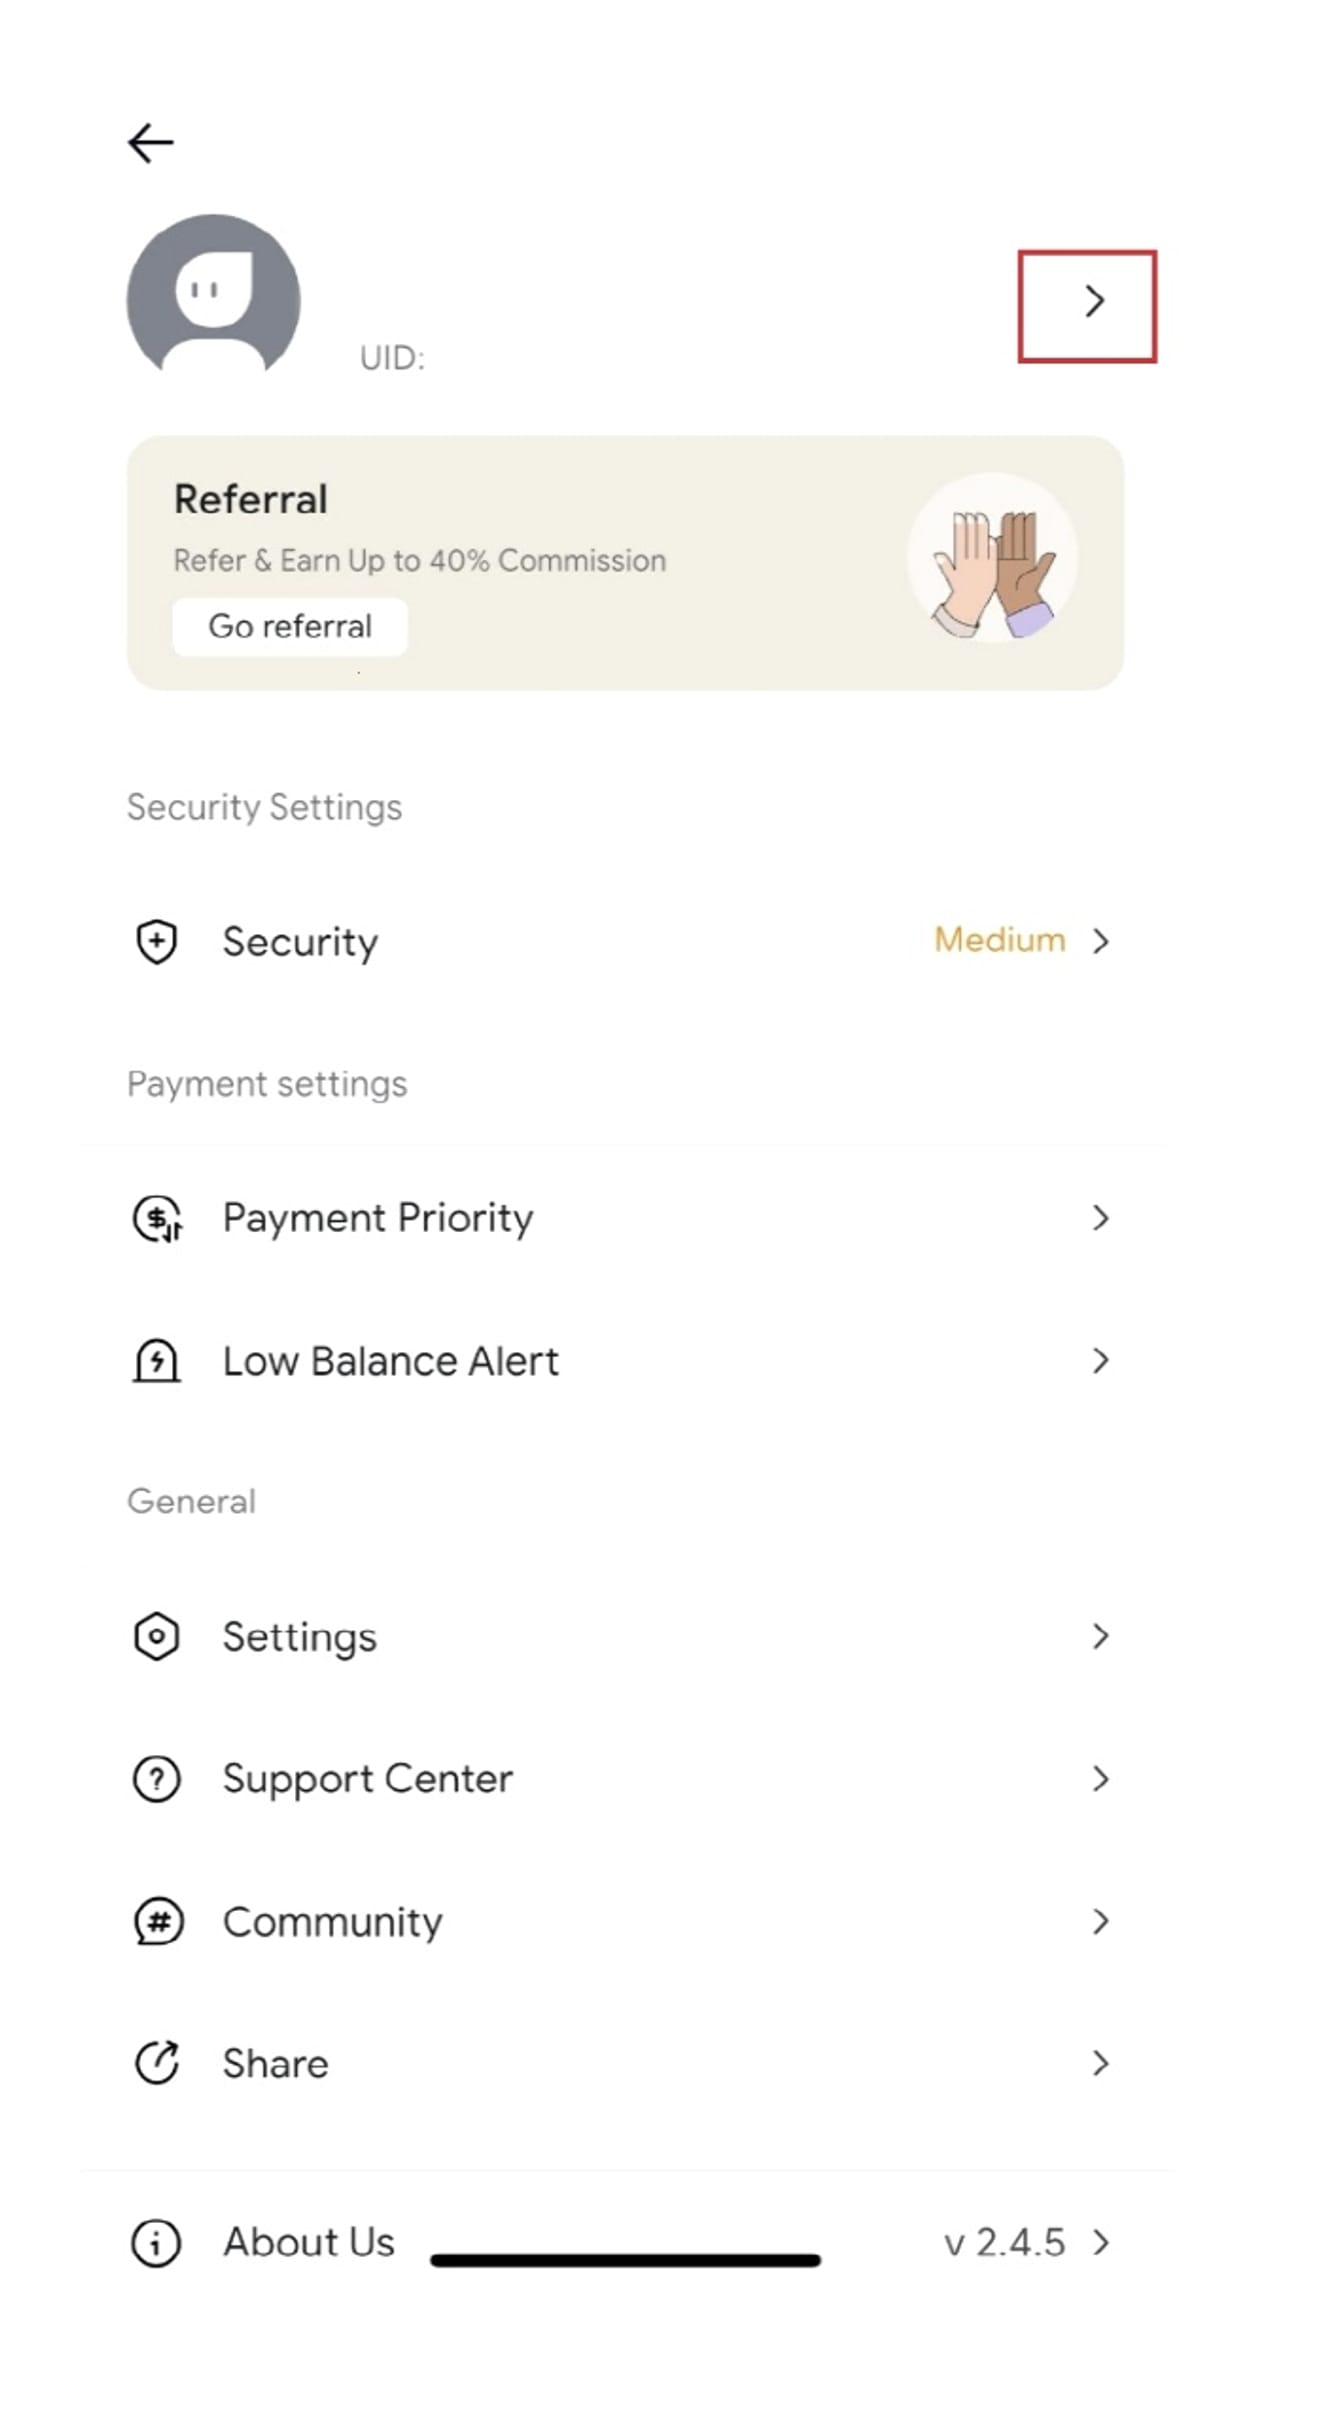
Task: Expand Support Center with its chevron
Action: [x=1100, y=1779]
